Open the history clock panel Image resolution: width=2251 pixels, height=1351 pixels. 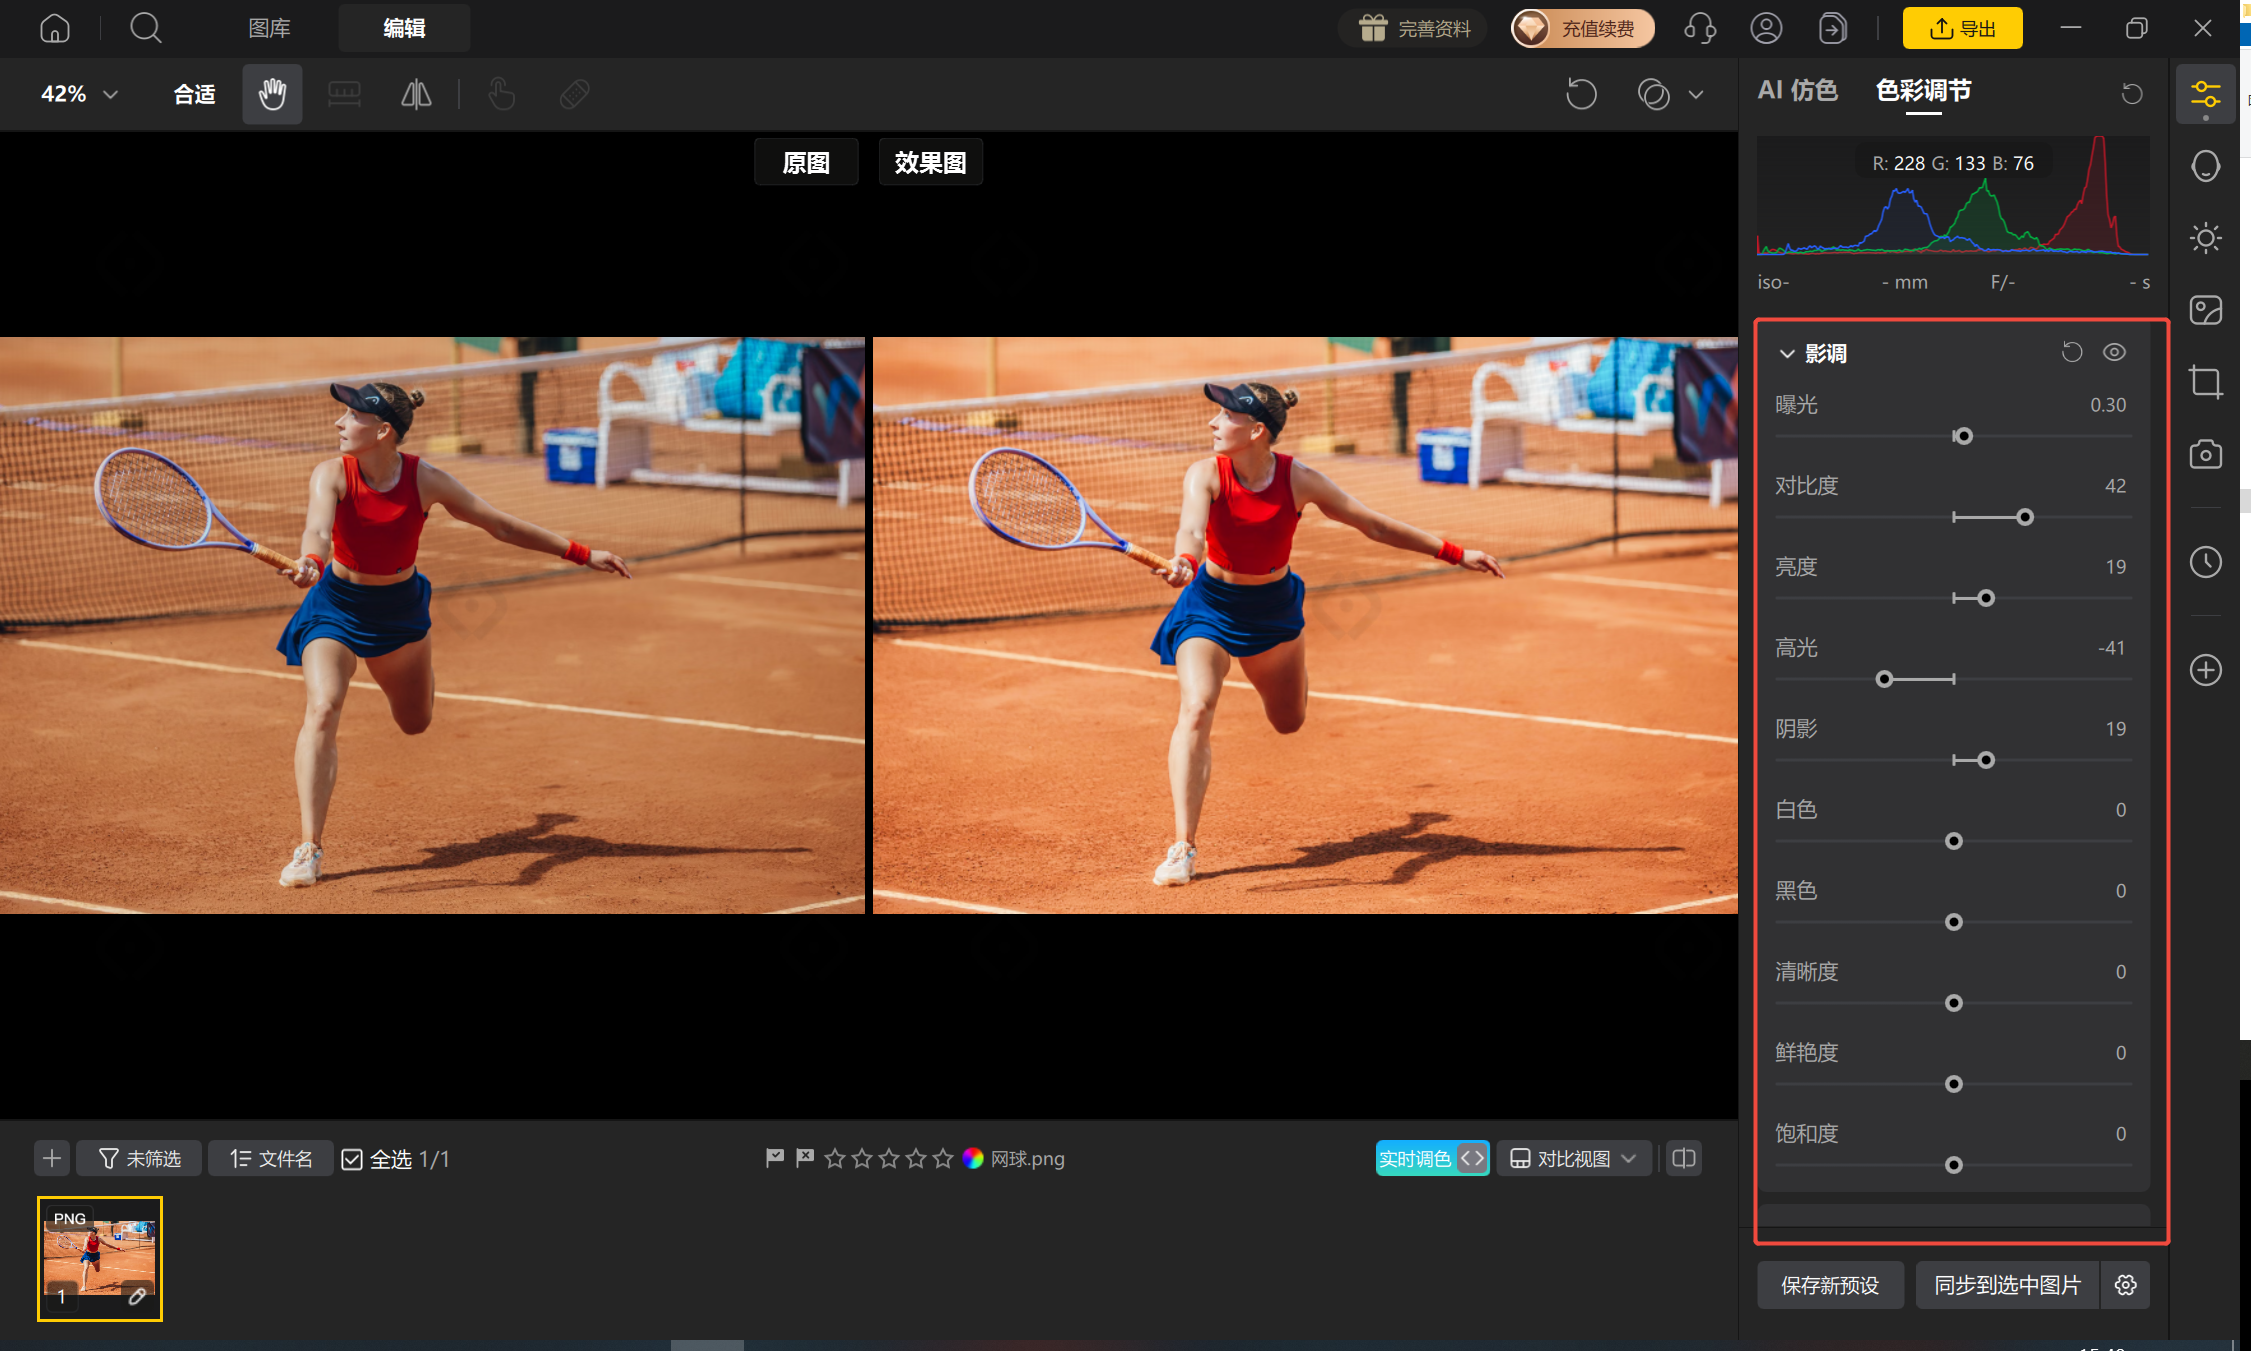[x=2205, y=562]
